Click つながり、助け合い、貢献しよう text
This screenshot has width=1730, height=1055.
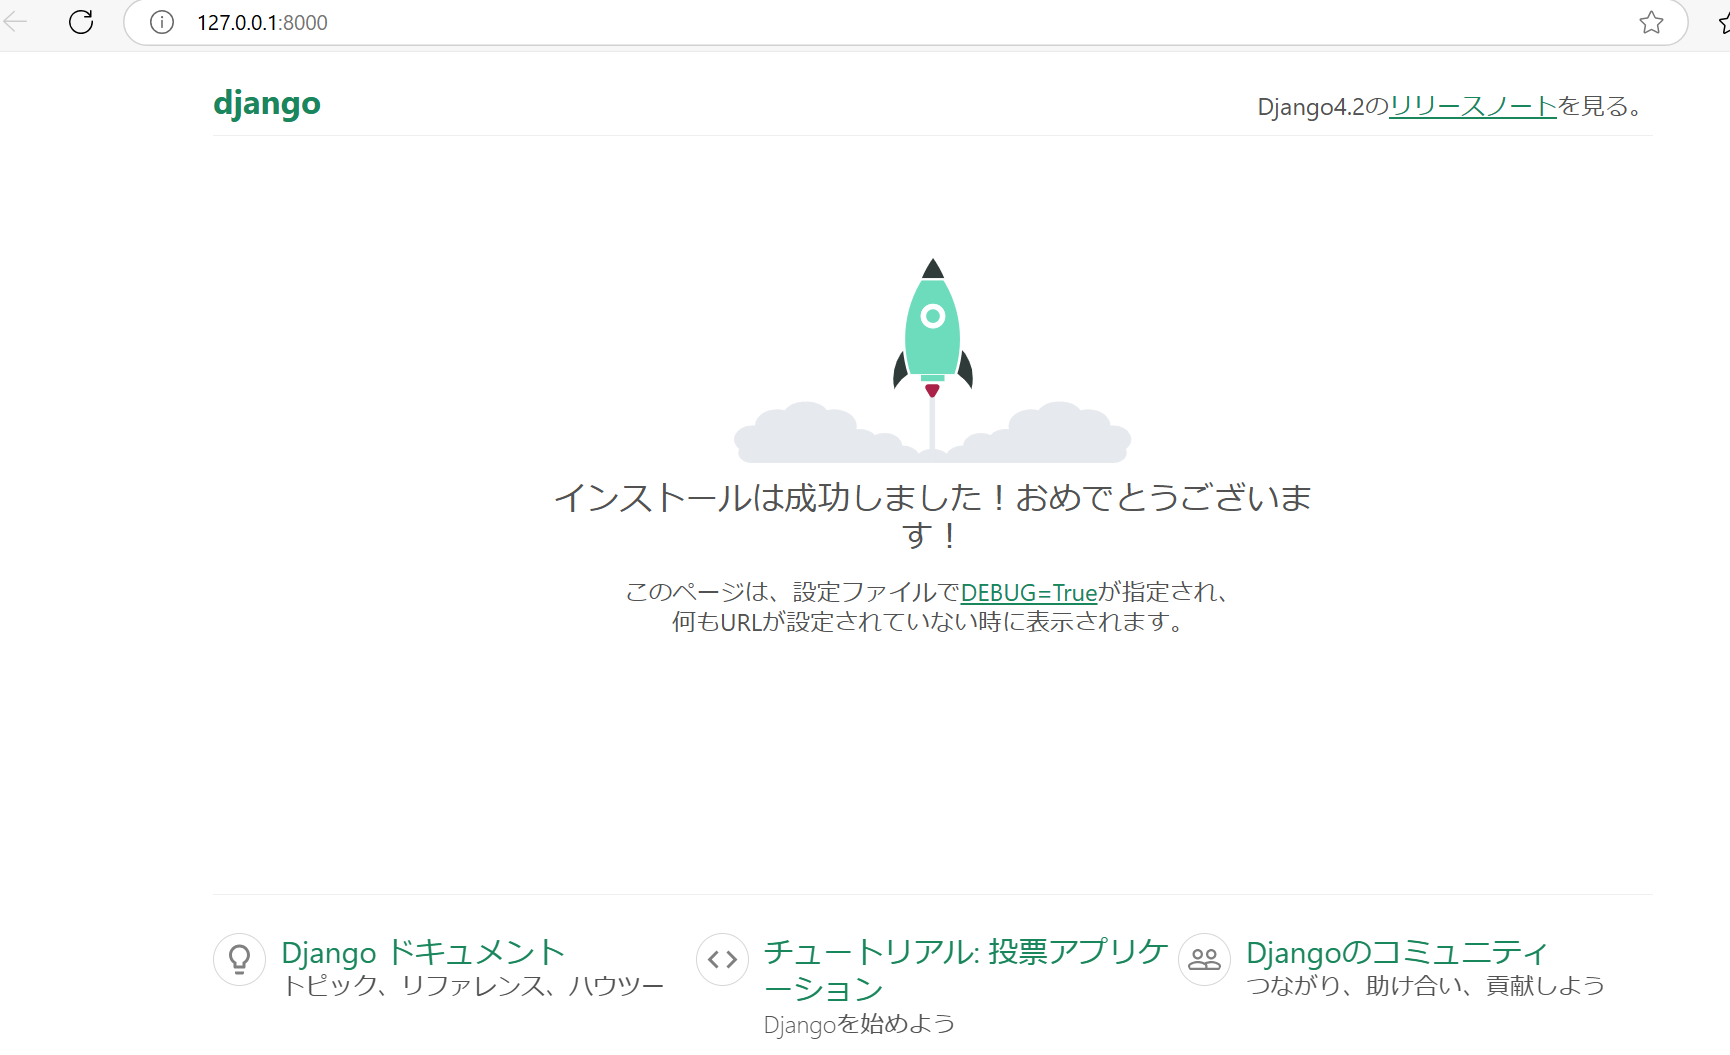click(1427, 985)
